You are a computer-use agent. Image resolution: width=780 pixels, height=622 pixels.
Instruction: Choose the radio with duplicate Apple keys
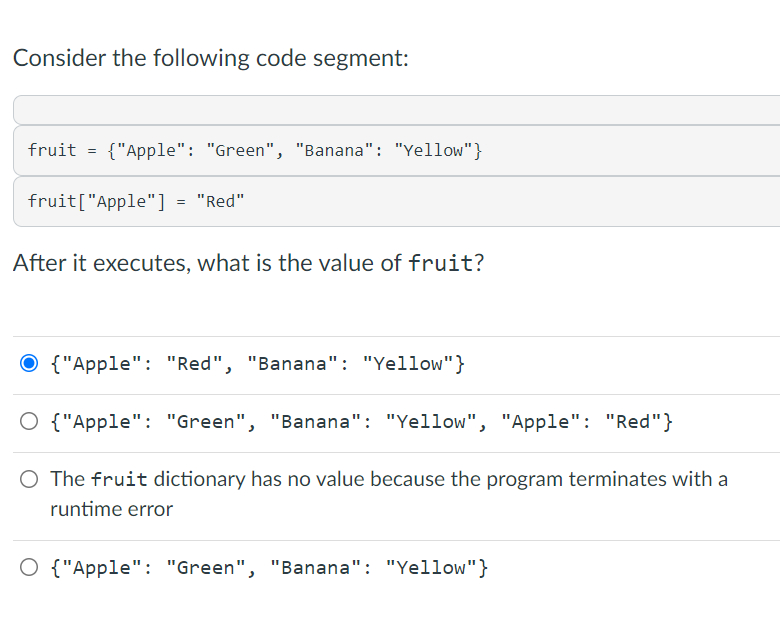[29, 421]
